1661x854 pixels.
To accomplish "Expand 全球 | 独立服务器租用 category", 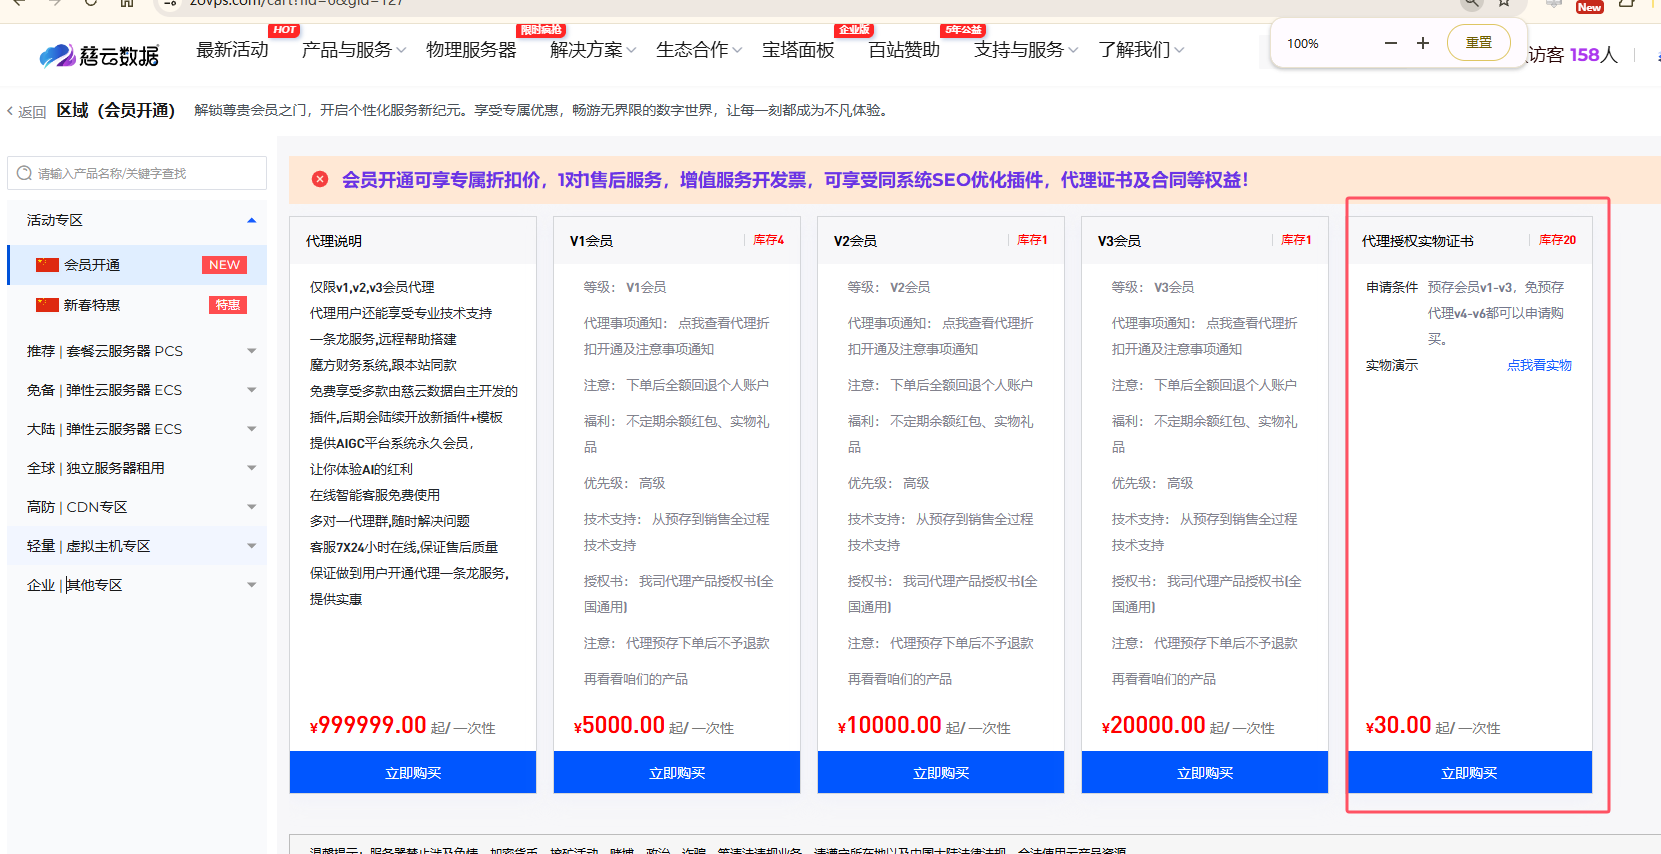I will coord(251,468).
